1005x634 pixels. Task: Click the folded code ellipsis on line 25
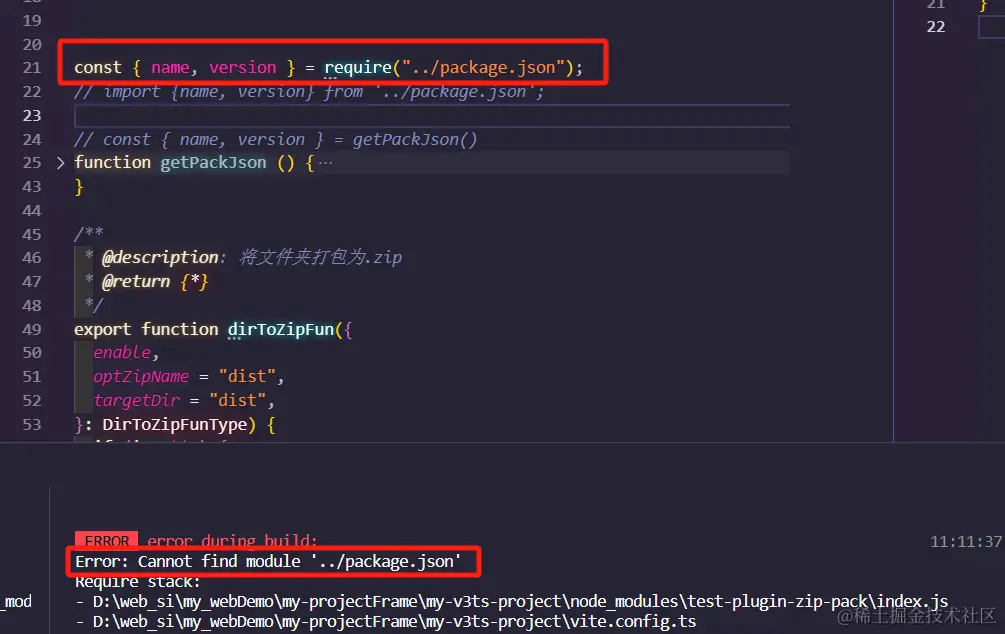click(x=326, y=163)
